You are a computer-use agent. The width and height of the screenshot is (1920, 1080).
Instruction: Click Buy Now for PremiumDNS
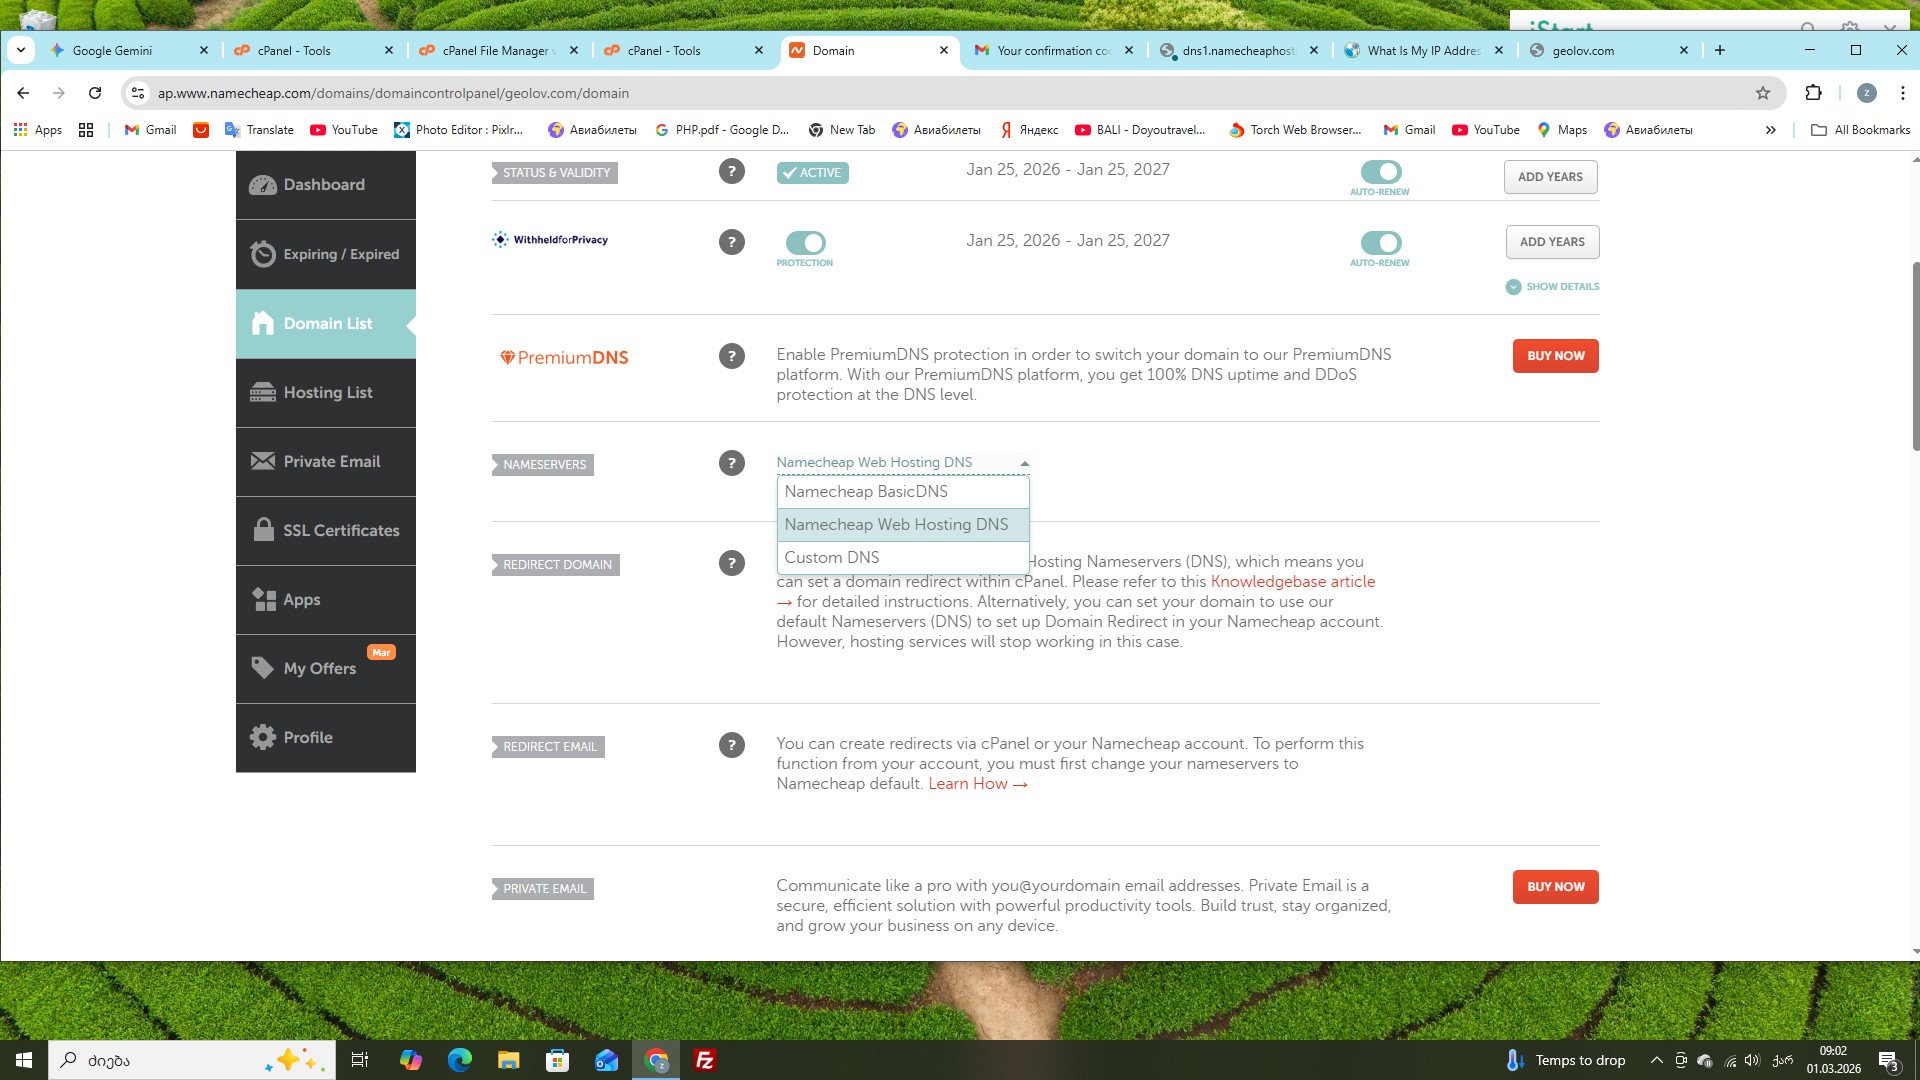click(1555, 356)
